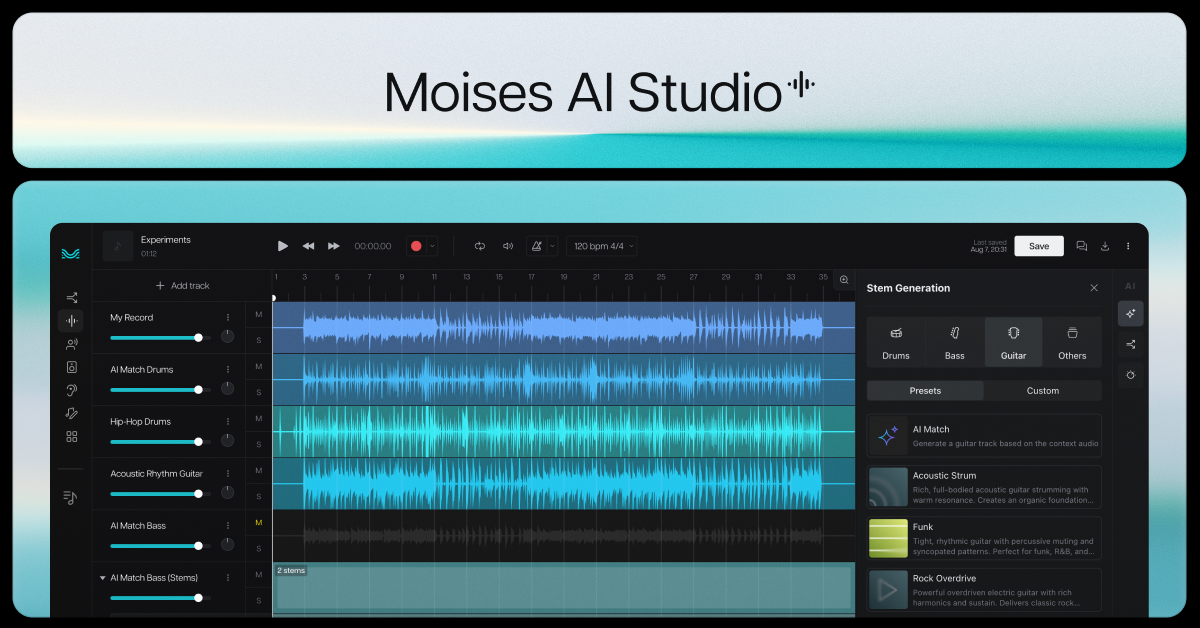Open the Stem Generation AI sparkle icon
1200x628 pixels.
coord(1130,313)
